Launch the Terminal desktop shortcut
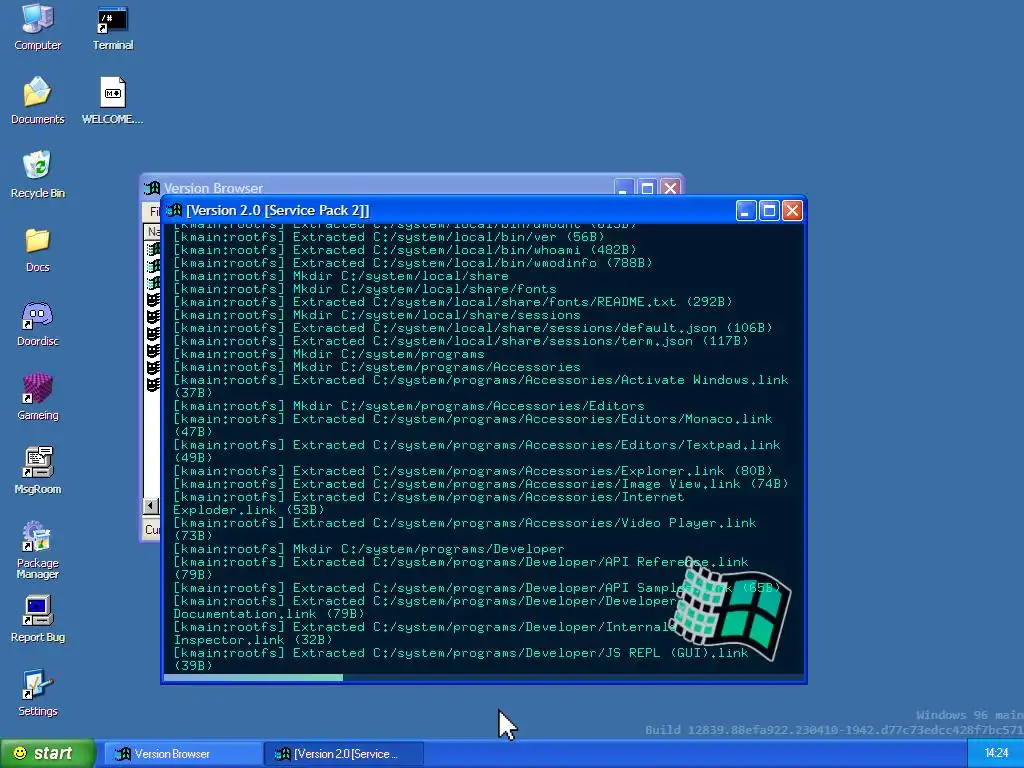This screenshot has height=768, width=1024. [112, 27]
